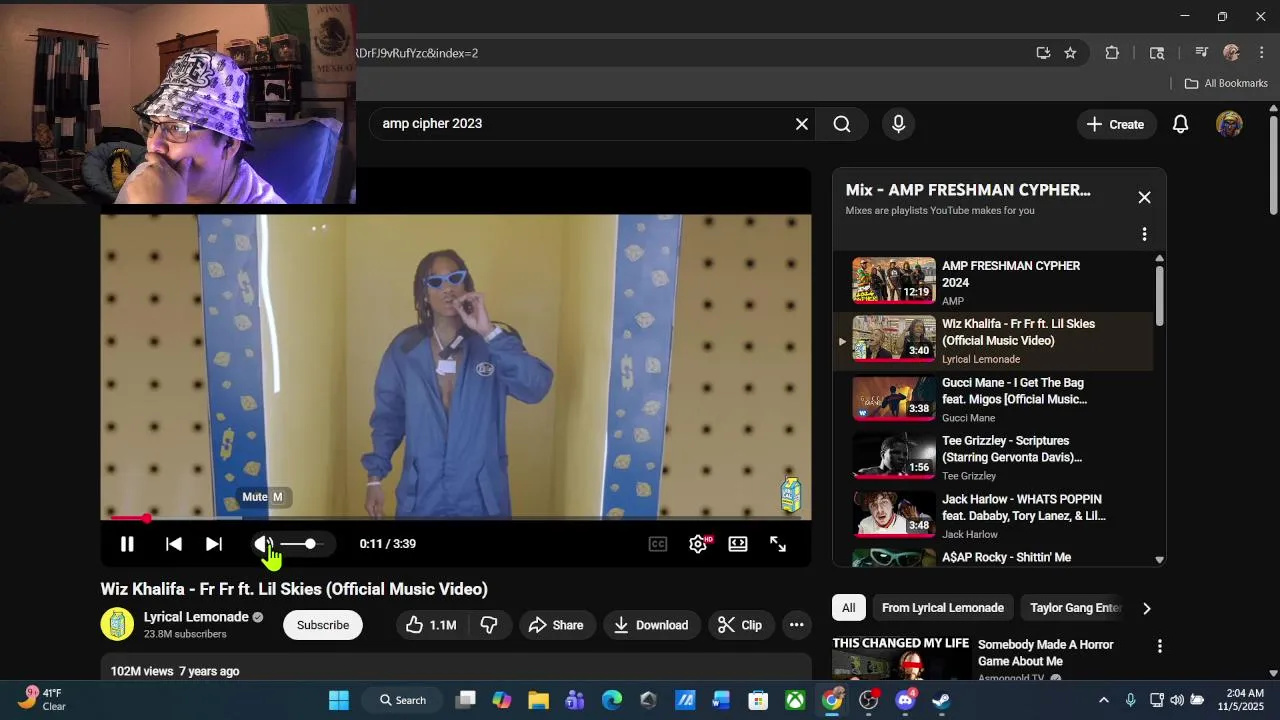Open Chrome tab search icon
The height and width of the screenshot is (720, 1280).
[1157, 53]
